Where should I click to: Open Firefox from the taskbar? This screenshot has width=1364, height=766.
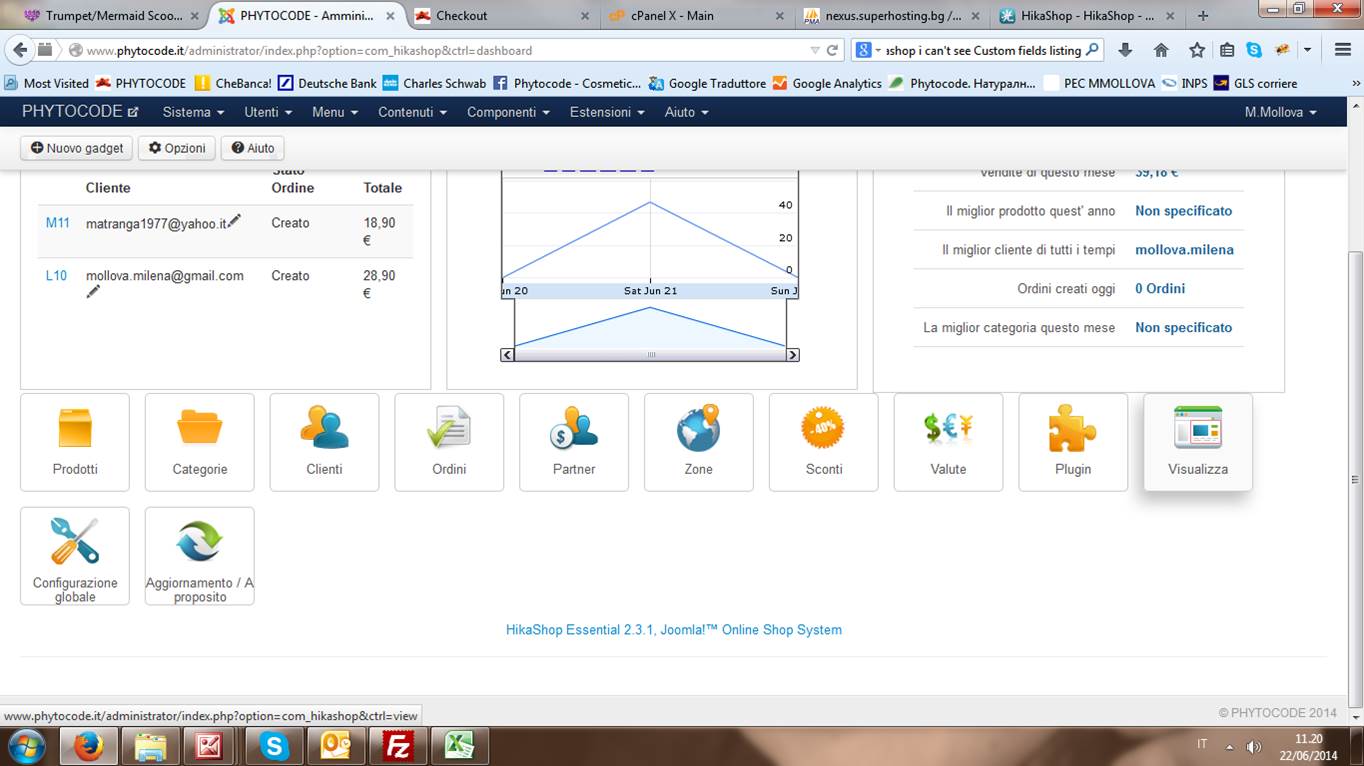tap(89, 746)
